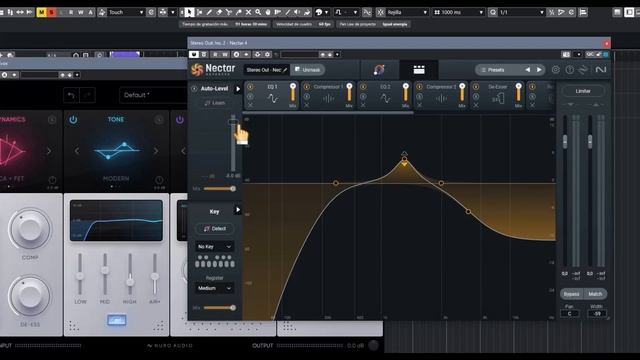
Task: Select the Object Selection arrow tool
Action: (x=189, y=12)
